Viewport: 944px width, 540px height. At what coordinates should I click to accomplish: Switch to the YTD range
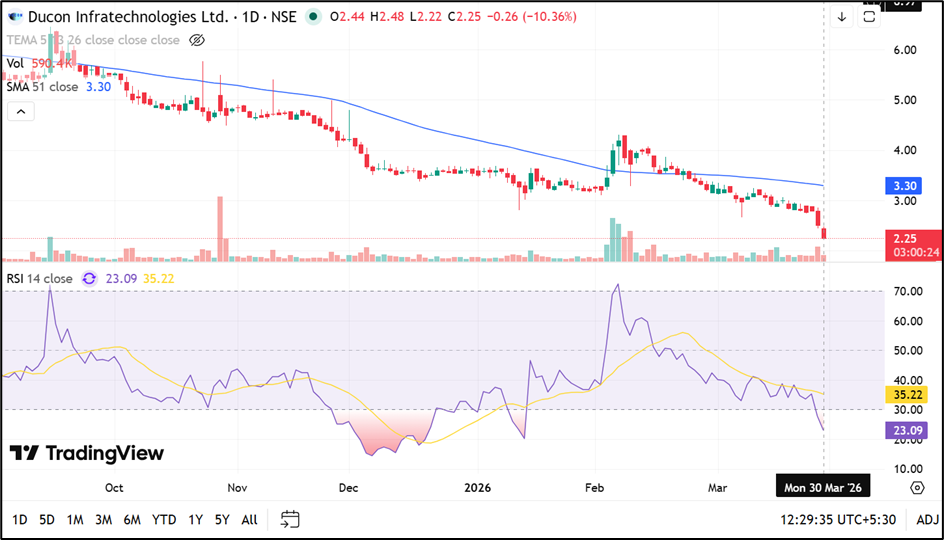coord(164,519)
